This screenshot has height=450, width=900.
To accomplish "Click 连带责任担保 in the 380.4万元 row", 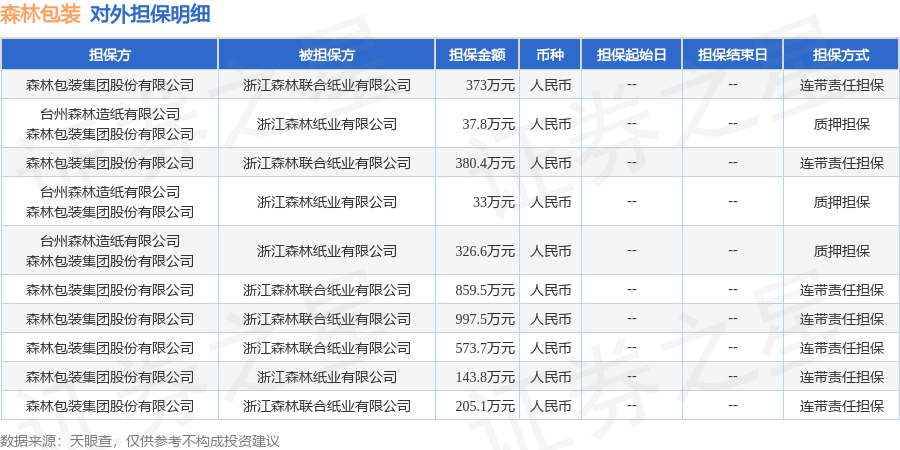I will pos(841,163).
